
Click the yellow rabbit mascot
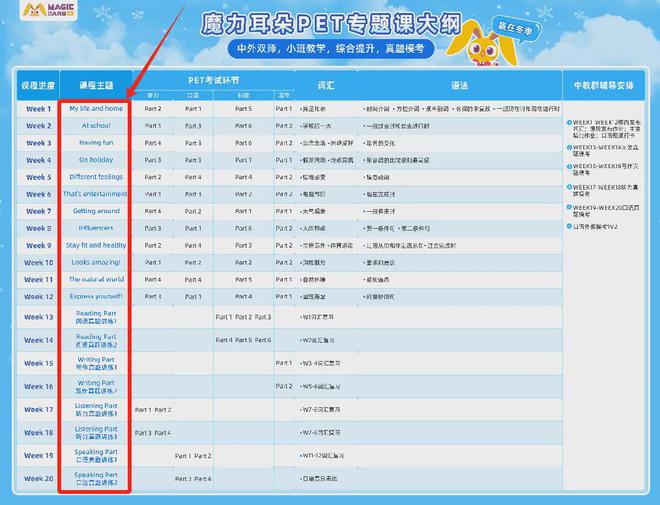(483, 45)
